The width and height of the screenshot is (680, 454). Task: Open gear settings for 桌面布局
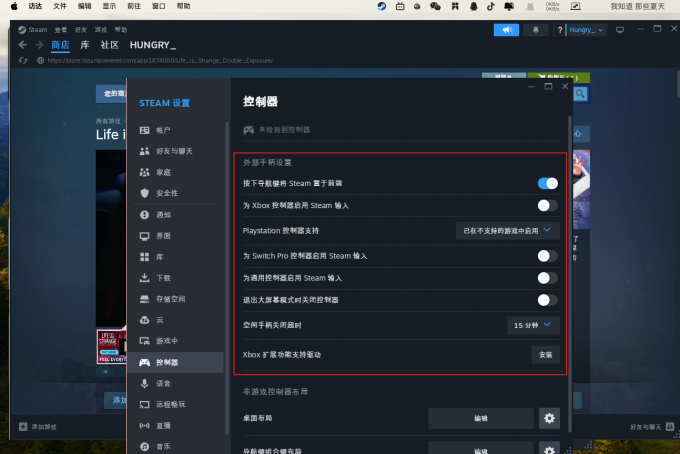coord(549,418)
